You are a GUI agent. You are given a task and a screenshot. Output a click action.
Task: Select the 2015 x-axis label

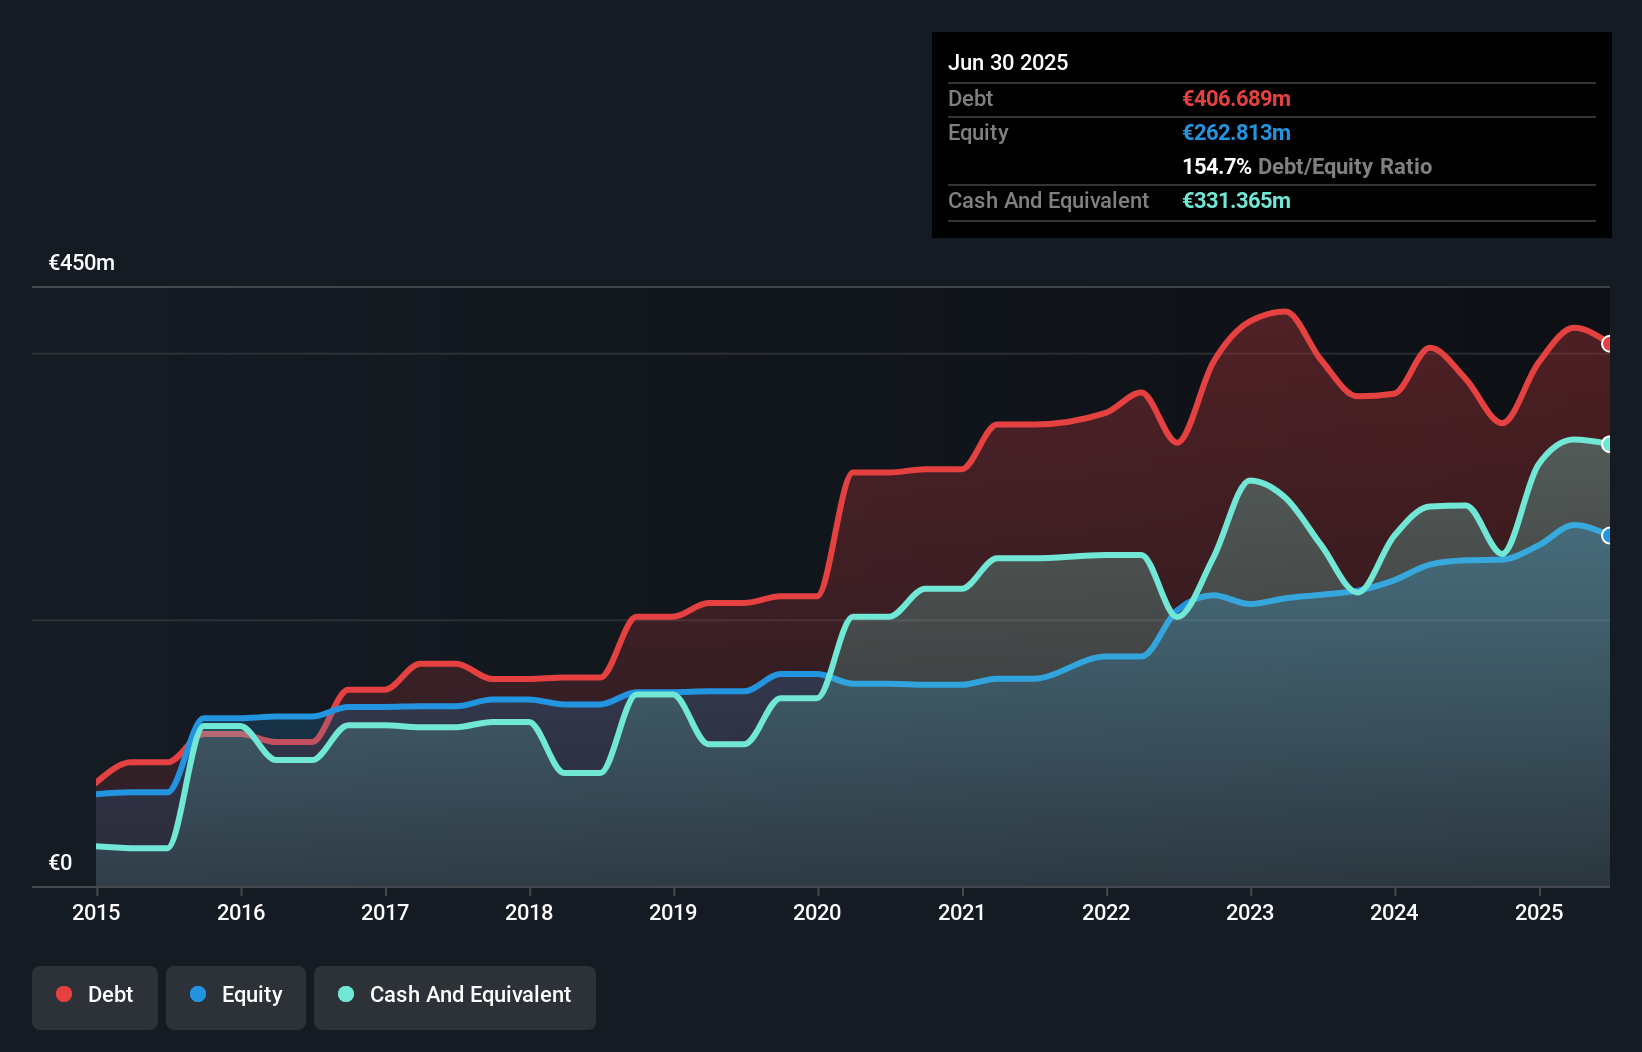[x=96, y=912]
